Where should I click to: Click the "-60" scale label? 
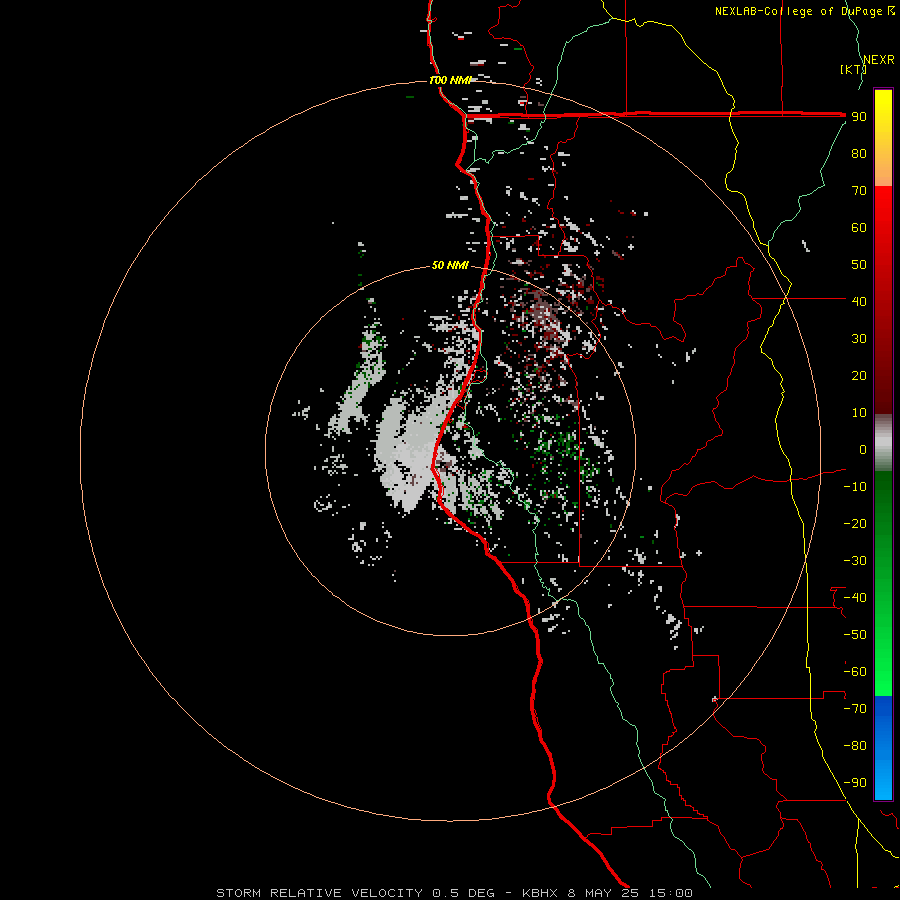click(x=855, y=672)
